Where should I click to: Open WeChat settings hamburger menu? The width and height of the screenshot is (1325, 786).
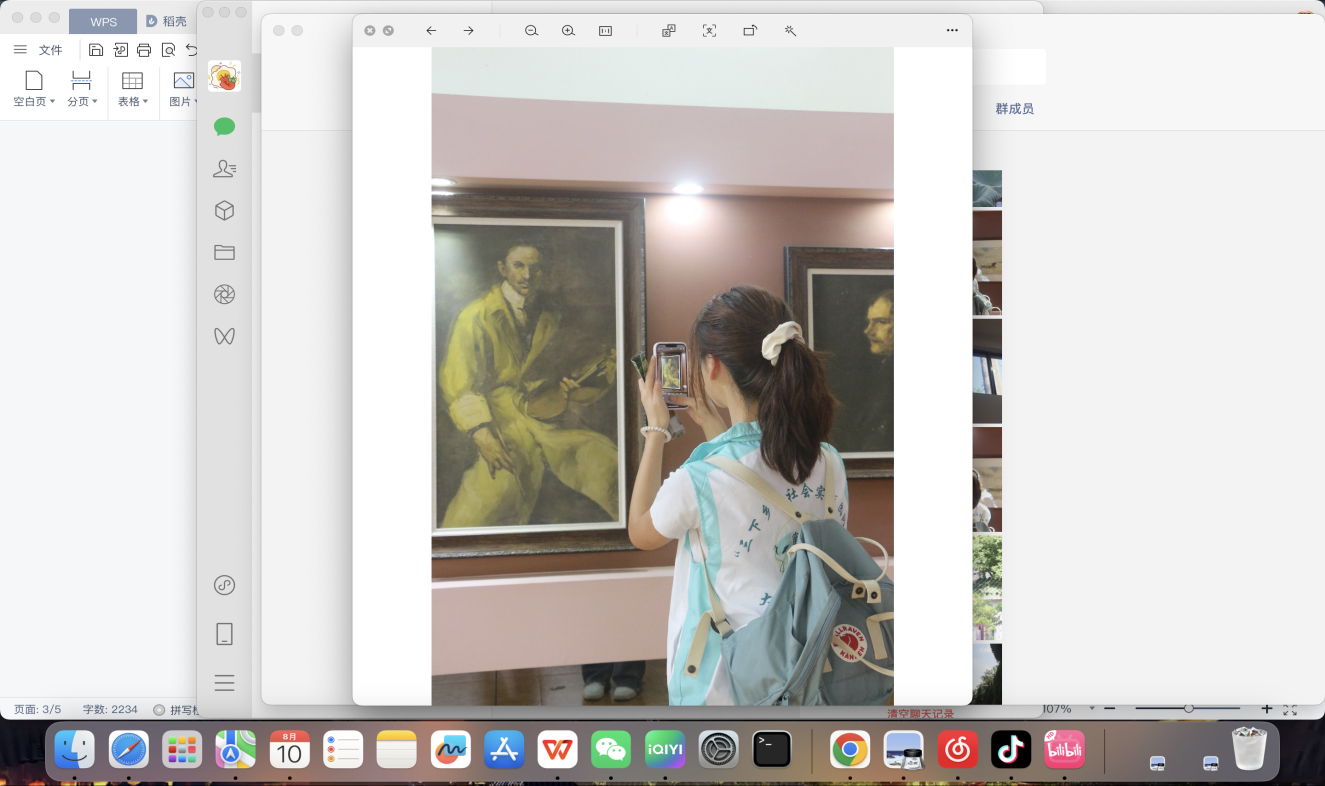point(224,683)
